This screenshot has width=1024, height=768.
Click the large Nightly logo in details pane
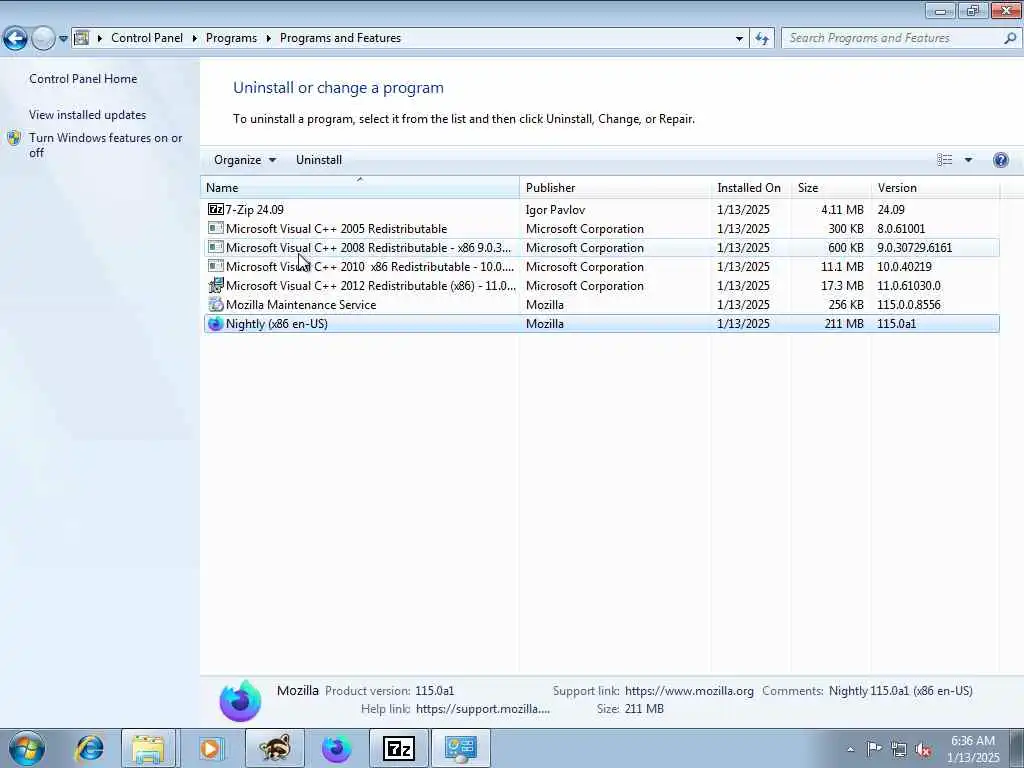[x=240, y=701]
